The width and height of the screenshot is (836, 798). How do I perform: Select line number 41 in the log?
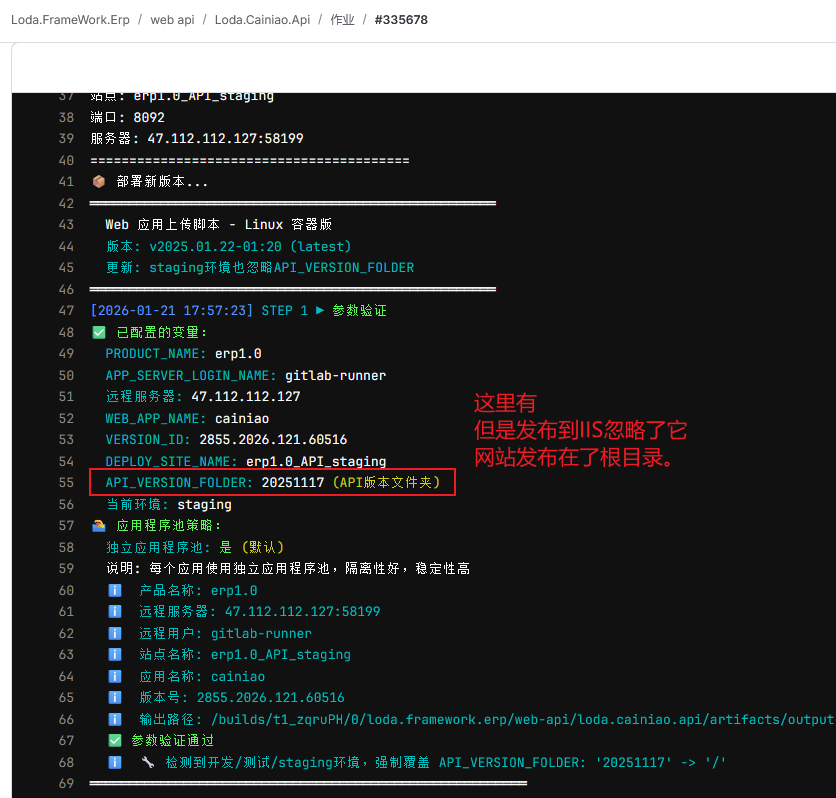66,181
